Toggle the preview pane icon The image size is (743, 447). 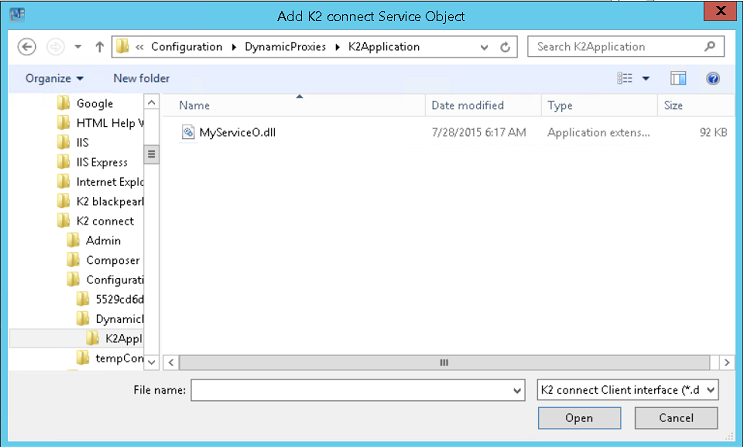pyautogui.click(x=678, y=78)
